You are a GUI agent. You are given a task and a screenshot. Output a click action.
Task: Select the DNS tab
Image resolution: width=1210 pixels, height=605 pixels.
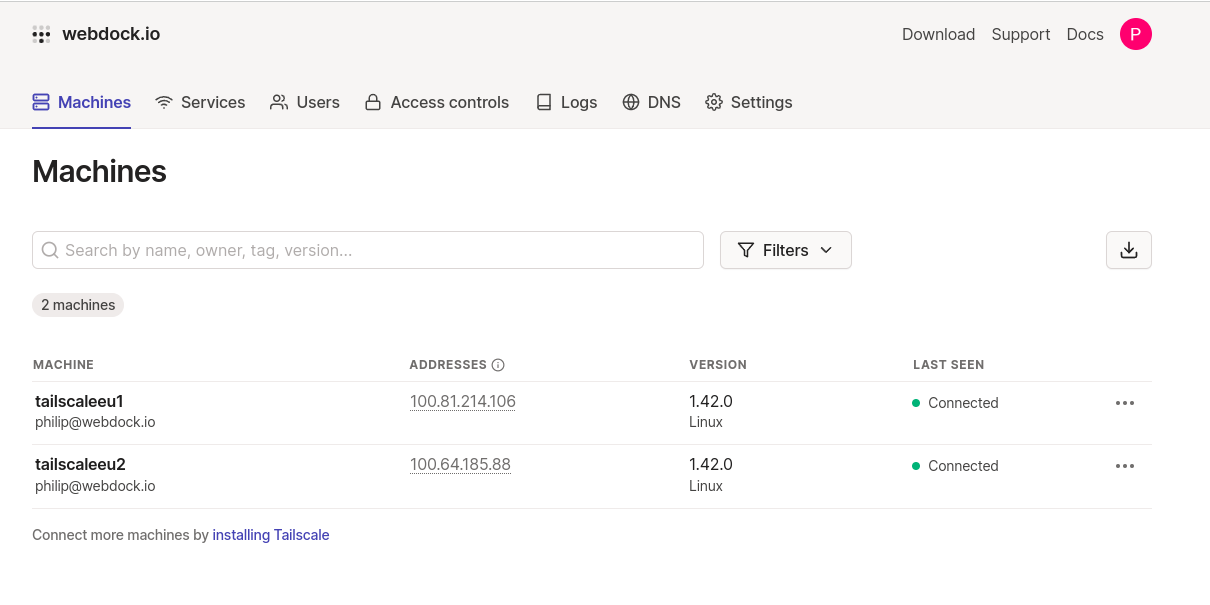(651, 102)
